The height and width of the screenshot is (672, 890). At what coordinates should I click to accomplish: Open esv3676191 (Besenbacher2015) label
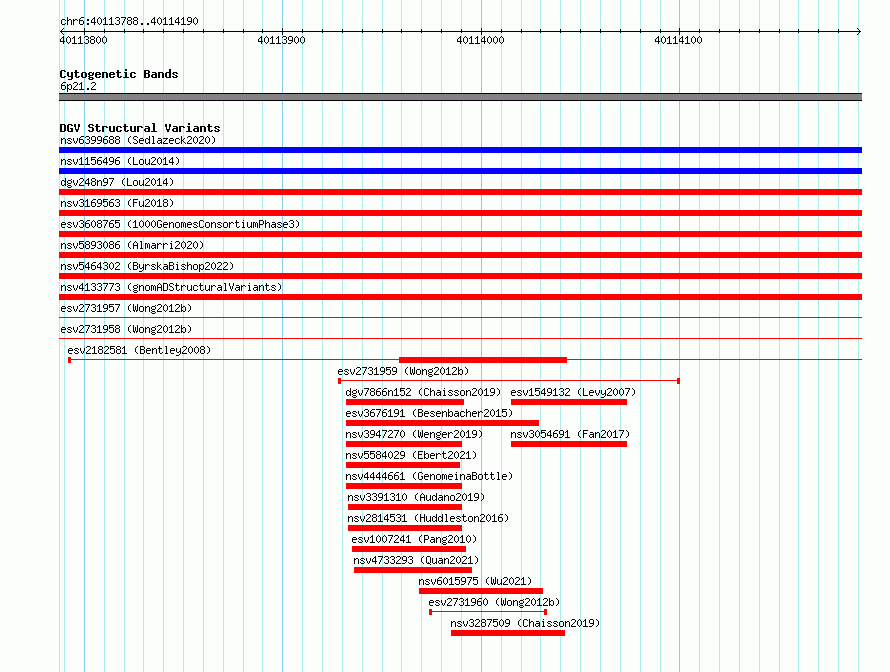(x=429, y=413)
